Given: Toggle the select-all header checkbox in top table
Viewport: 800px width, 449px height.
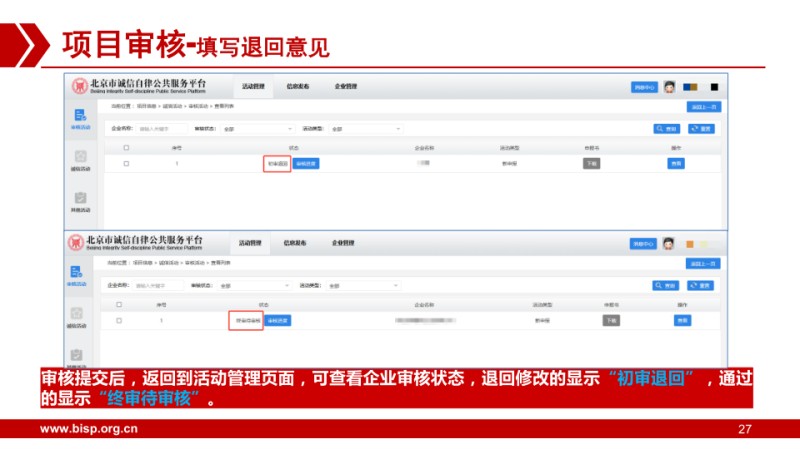Looking at the screenshot, I should 126,147.
